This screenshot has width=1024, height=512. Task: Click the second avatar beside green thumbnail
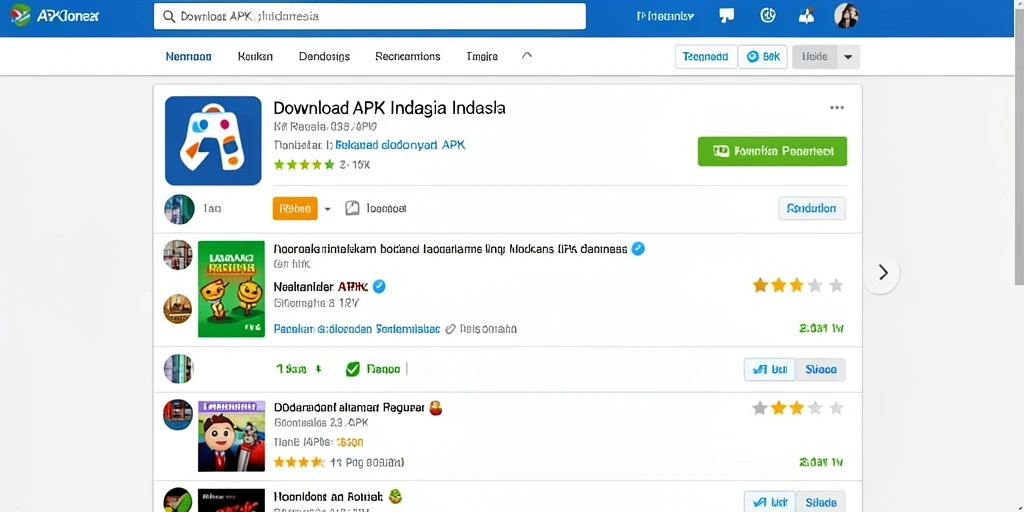pos(178,308)
